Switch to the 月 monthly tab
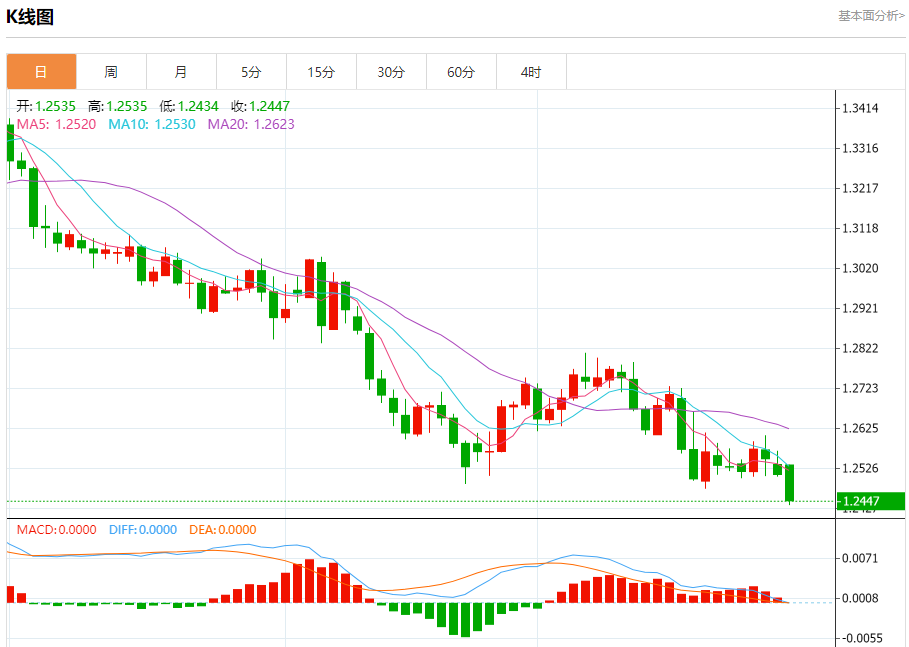The width and height of the screenshot is (909, 647). point(181,72)
